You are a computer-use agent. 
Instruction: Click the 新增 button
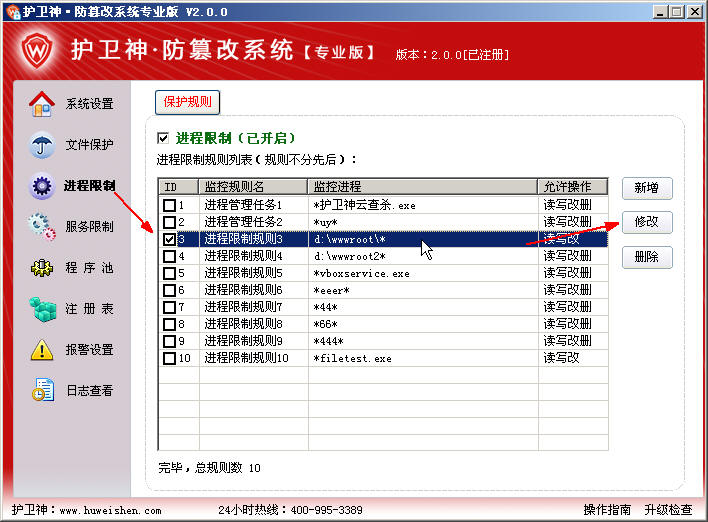click(x=647, y=188)
